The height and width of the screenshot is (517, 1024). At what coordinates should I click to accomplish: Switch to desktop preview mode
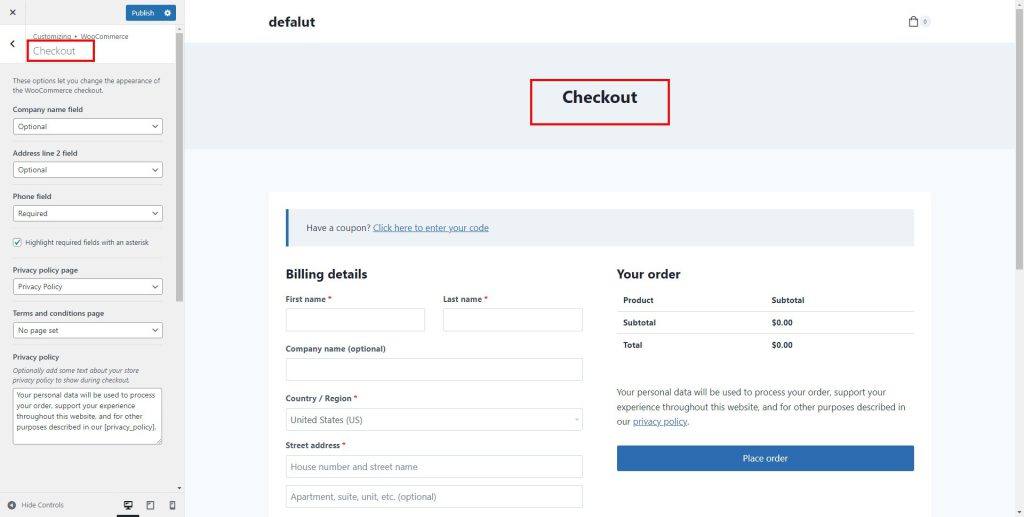click(x=128, y=505)
